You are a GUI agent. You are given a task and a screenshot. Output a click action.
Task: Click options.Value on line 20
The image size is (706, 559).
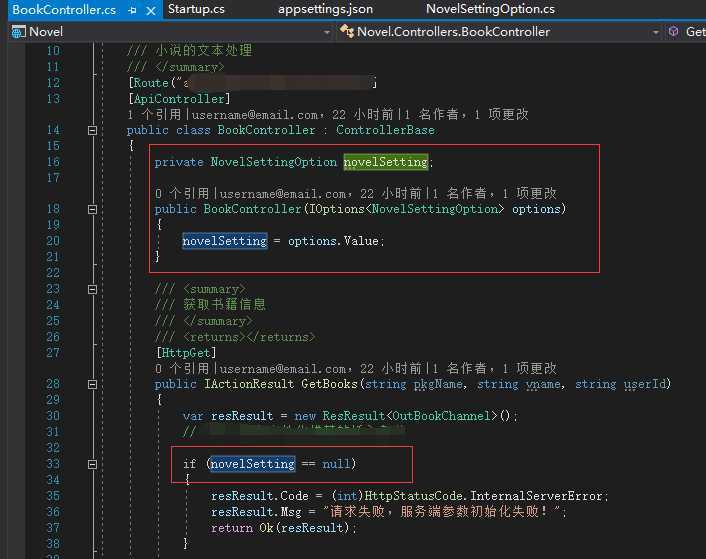tap(333, 241)
